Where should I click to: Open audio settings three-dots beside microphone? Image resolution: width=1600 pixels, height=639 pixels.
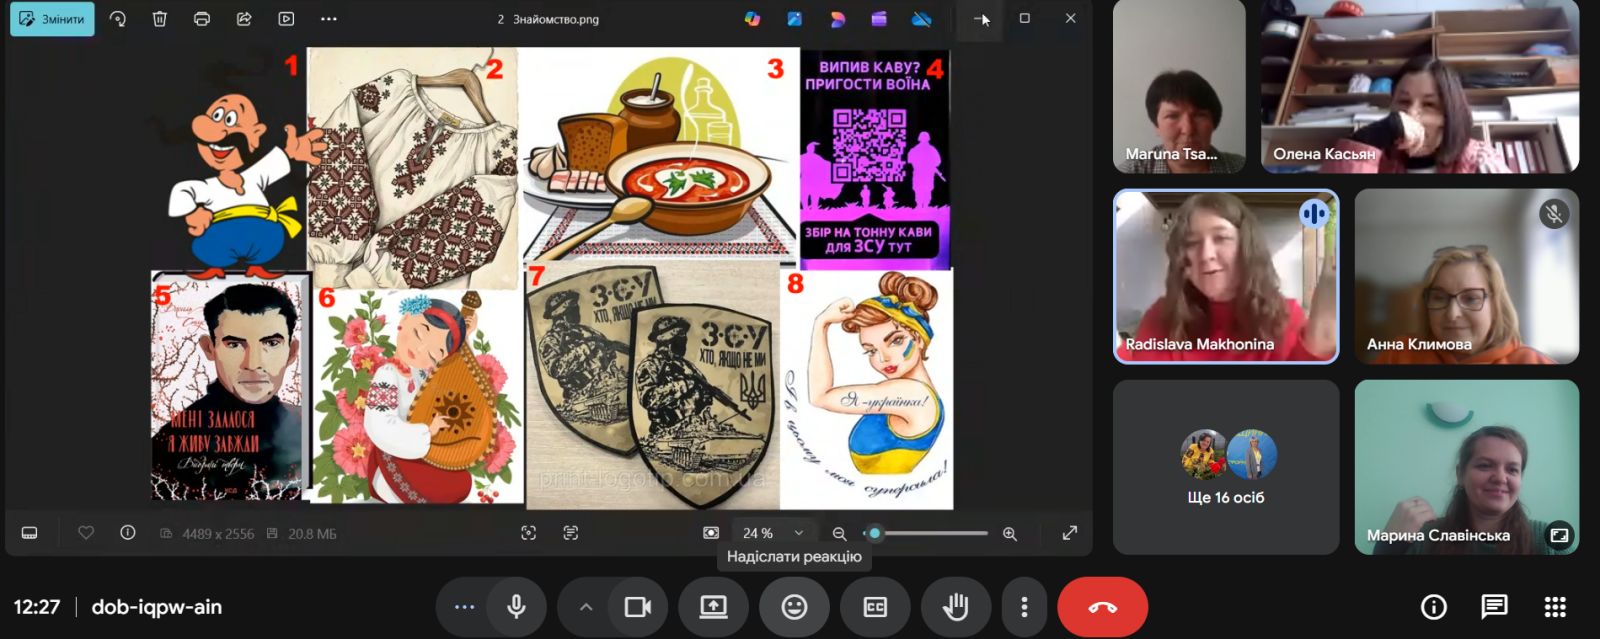click(464, 607)
